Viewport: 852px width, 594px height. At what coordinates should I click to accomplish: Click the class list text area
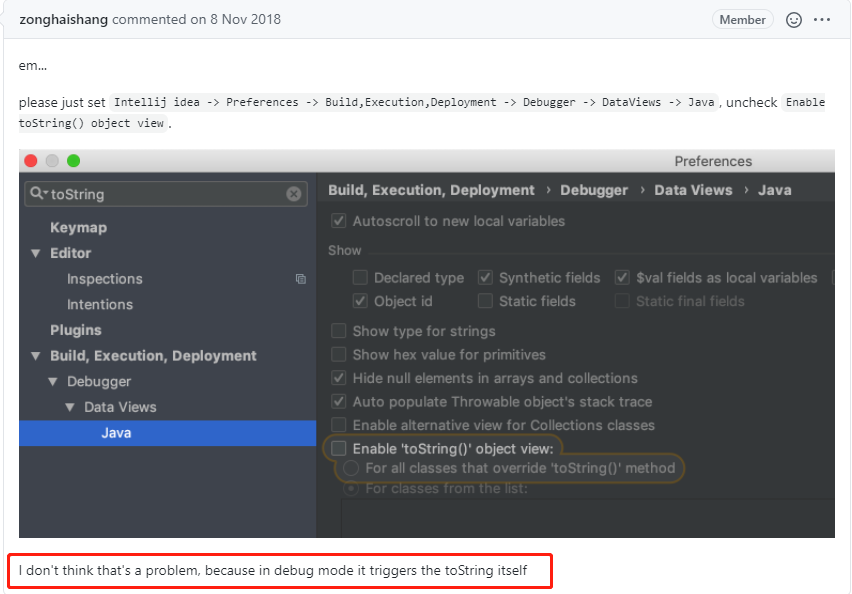pos(588,517)
